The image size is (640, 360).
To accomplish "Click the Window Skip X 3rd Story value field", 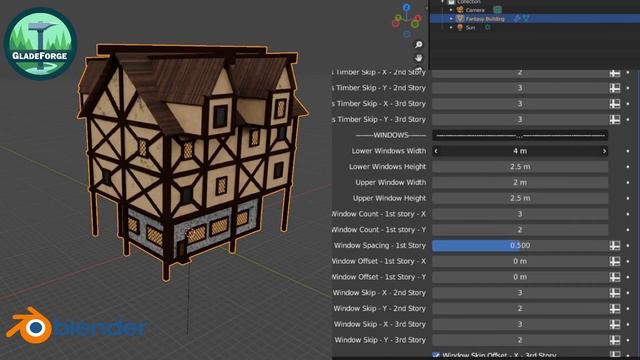I will point(520,324).
